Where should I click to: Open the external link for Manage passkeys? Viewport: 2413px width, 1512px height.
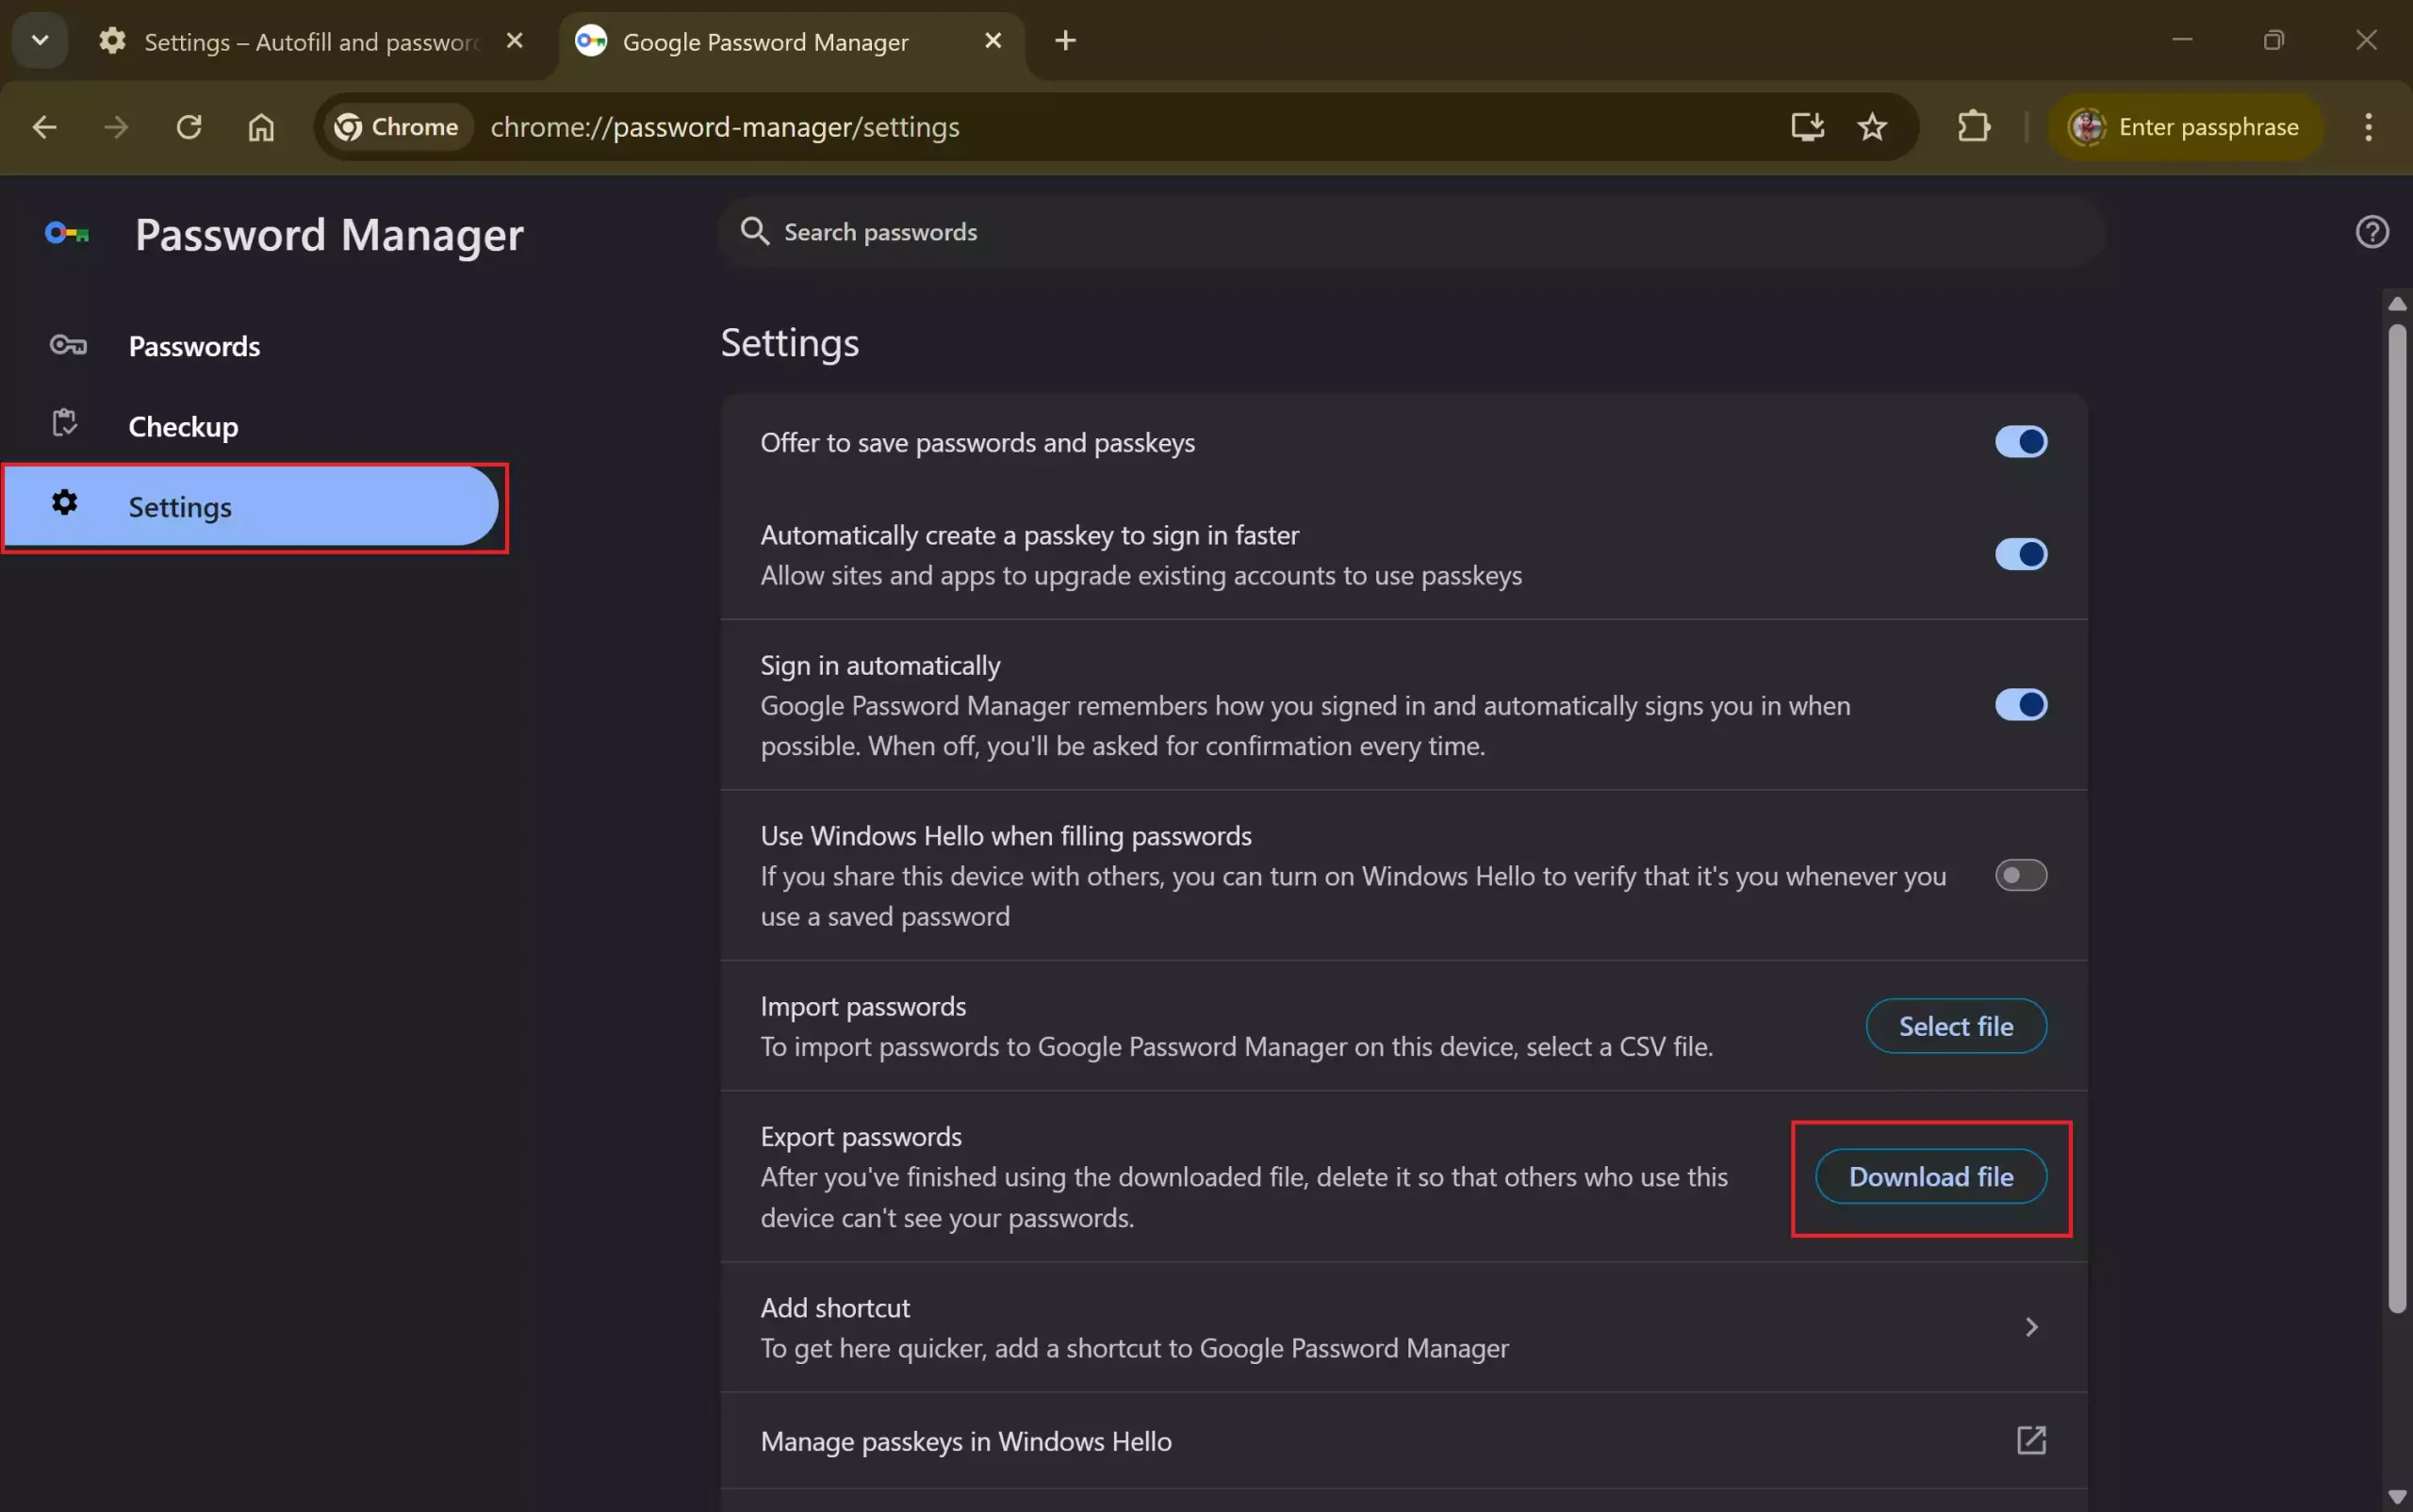click(2031, 1440)
